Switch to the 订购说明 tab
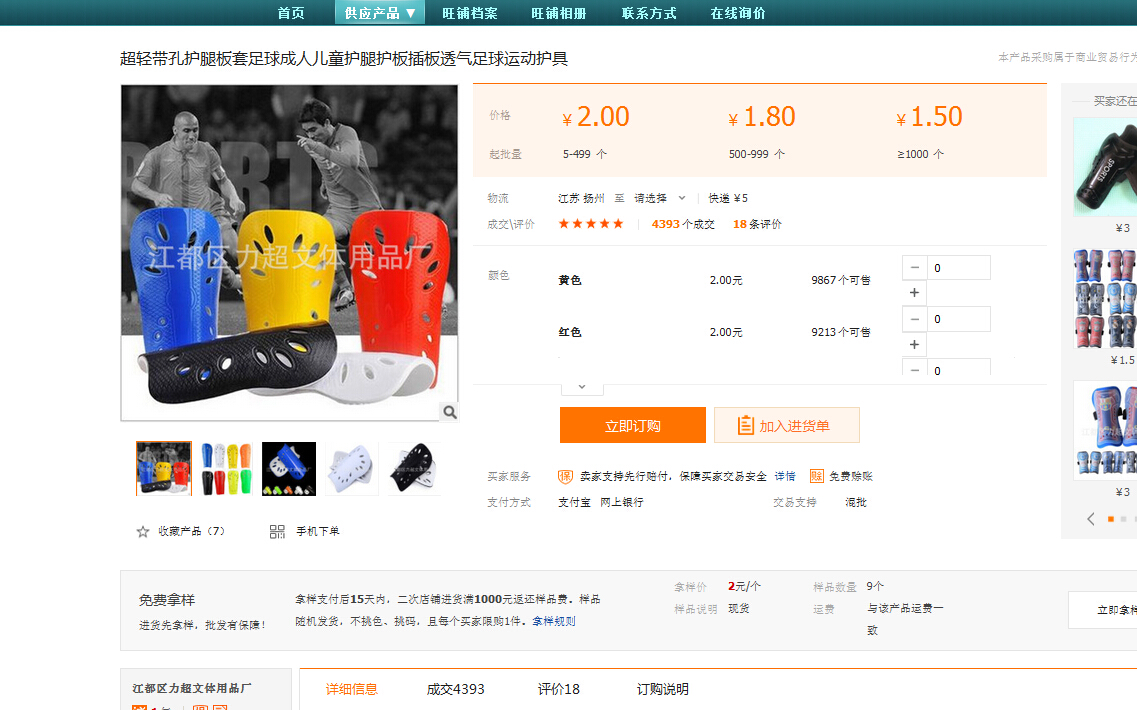1137x710 pixels. pos(663,689)
